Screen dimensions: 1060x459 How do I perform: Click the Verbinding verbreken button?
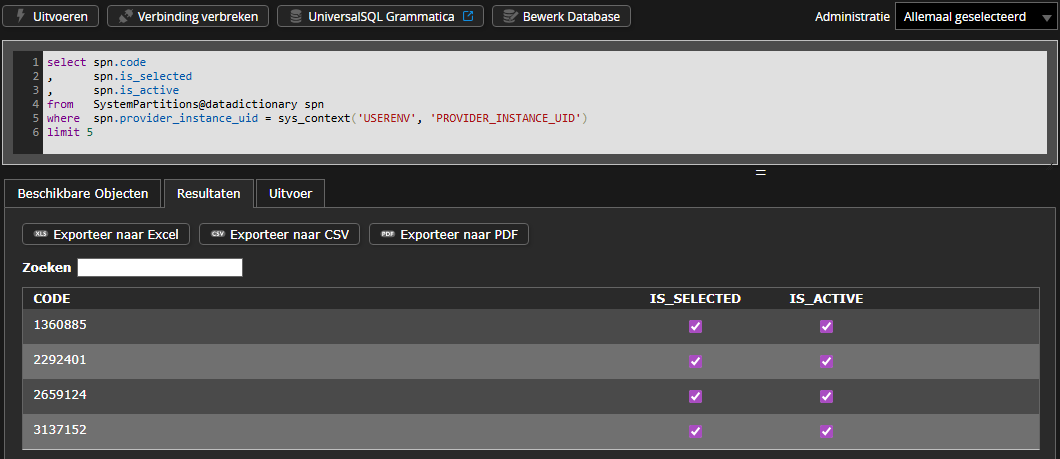[x=188, y=17]
